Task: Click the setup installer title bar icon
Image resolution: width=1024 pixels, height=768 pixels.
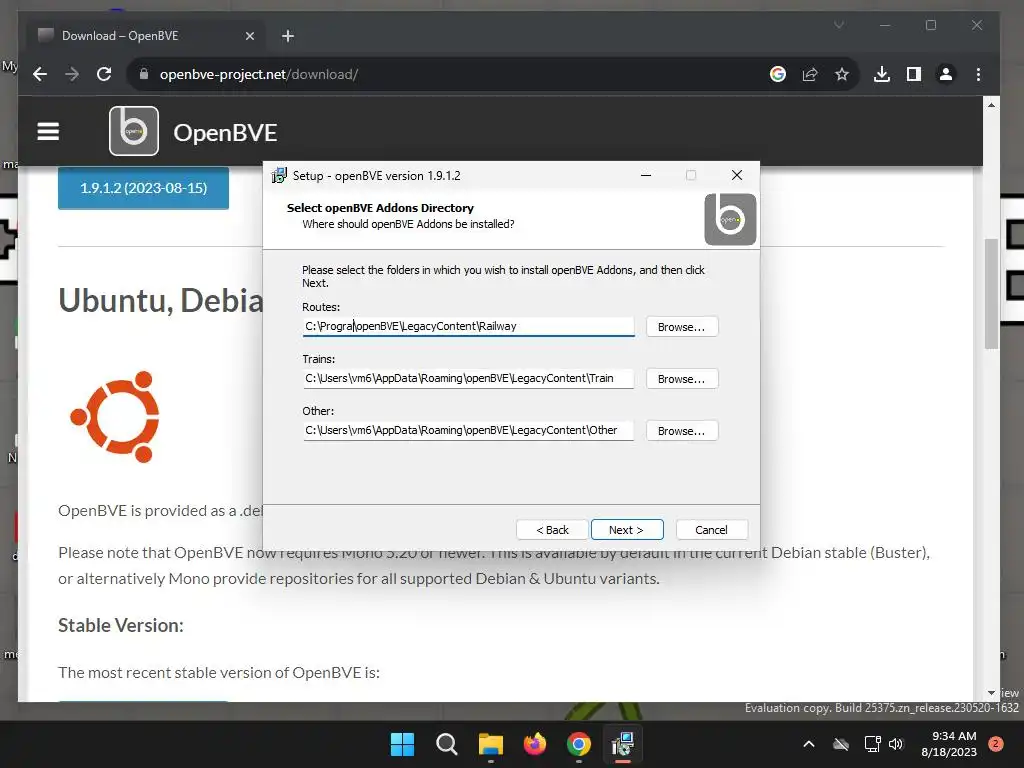Action: [279, 175]
